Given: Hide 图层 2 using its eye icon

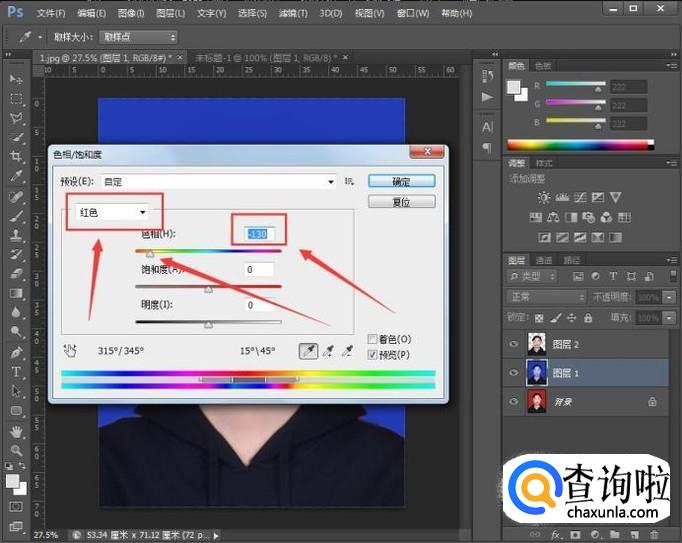Looking at the screenshot, I should pos(514,344).
